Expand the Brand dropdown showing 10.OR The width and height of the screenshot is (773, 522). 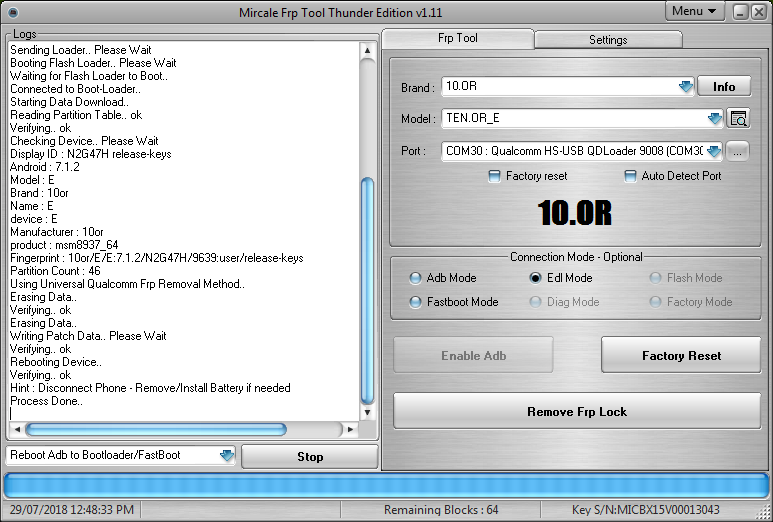pyautogui.click(x=685, y=86)
